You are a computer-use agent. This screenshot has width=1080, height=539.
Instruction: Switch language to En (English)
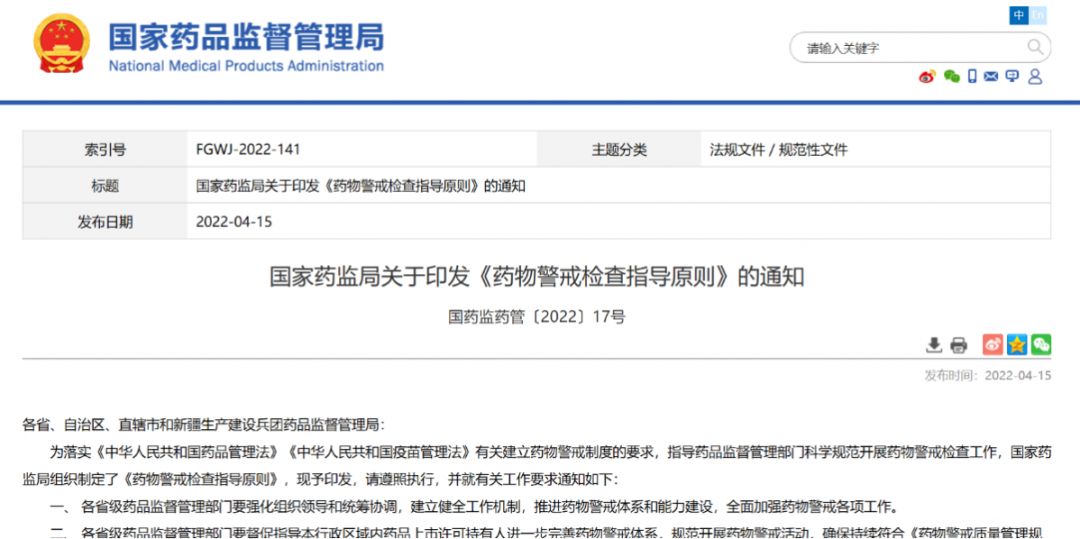(x=1039, y=15)
